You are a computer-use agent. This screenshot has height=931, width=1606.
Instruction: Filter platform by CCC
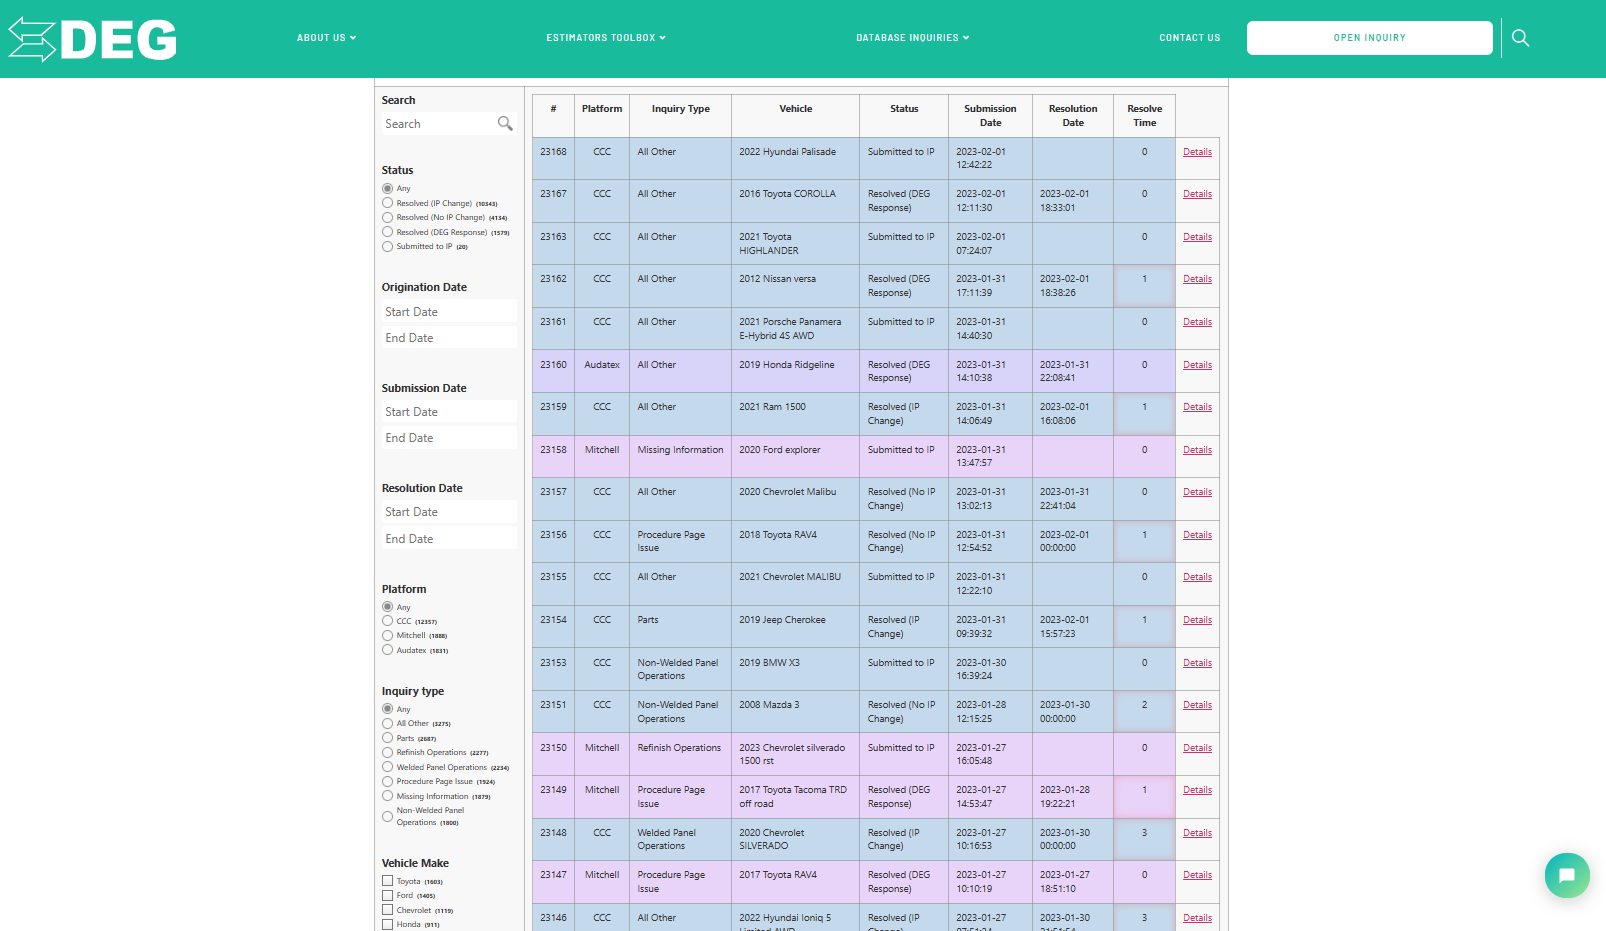pyautogui.click(x=387, y=621)
